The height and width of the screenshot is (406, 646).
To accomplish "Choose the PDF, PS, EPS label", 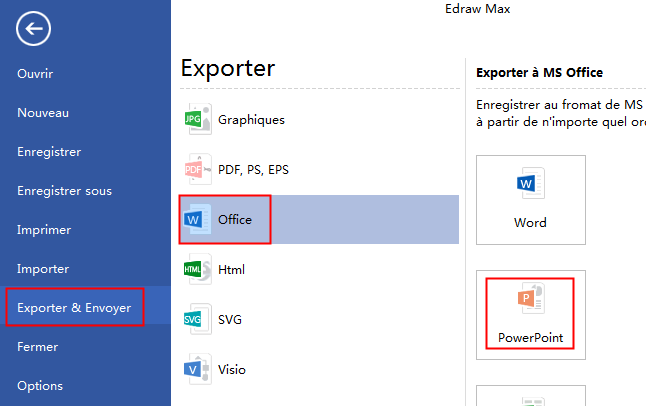I will click(x=253, y=170).
